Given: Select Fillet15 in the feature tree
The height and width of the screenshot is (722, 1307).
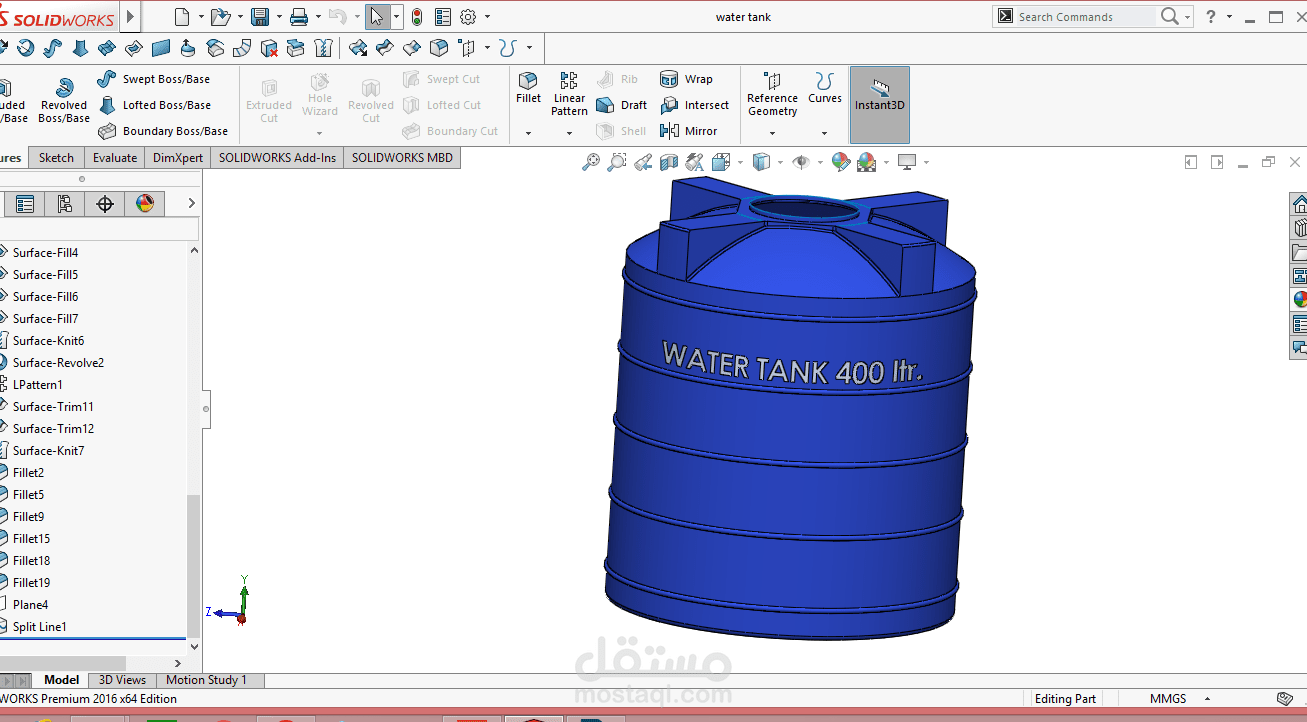Looking at the screenshot, I should [31, 539].
